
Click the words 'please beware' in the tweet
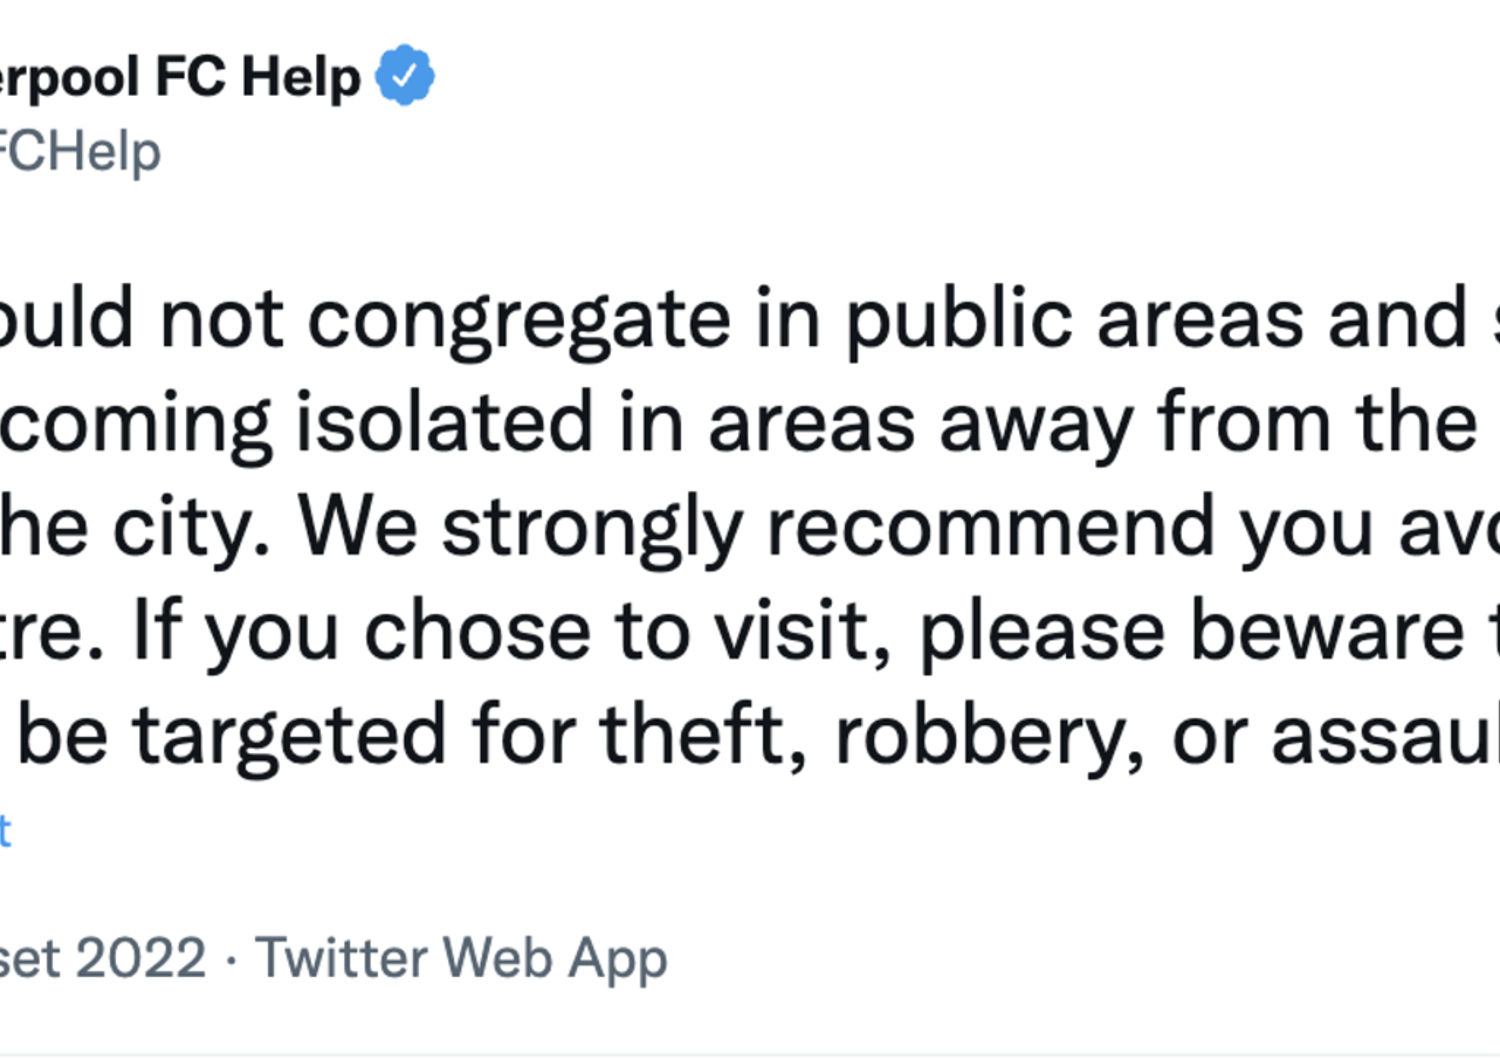[1192, 632]
